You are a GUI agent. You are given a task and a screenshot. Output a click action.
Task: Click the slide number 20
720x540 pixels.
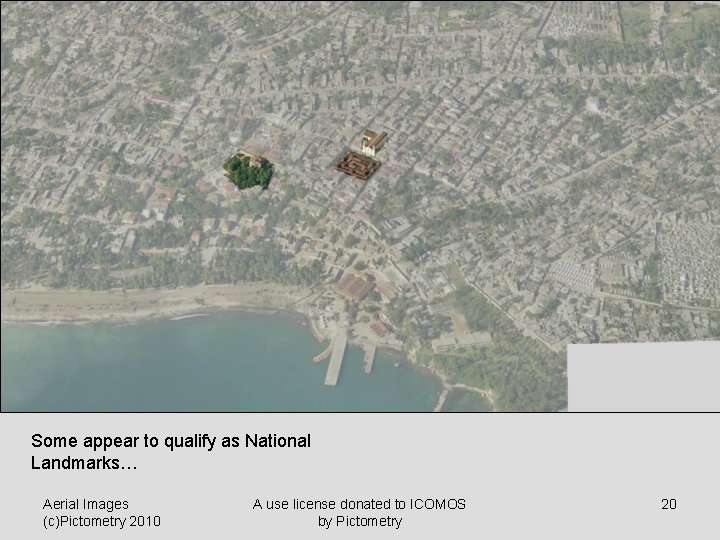[669, 504]
